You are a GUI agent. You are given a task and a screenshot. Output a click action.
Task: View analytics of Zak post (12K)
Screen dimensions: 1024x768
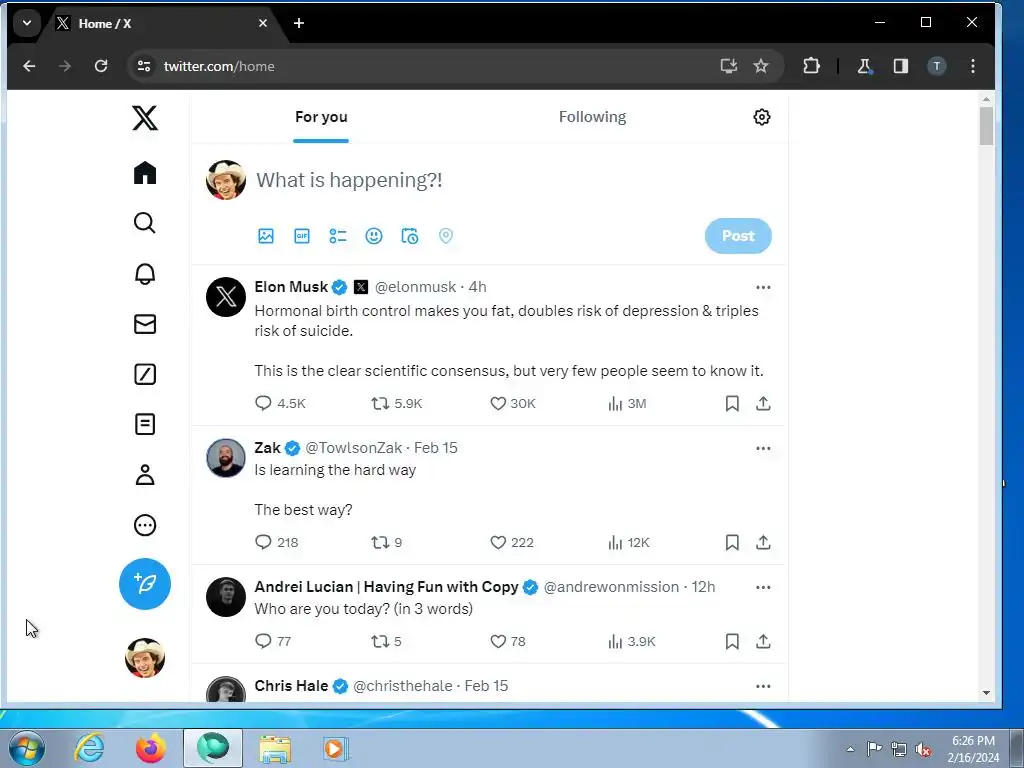[628, 543]
